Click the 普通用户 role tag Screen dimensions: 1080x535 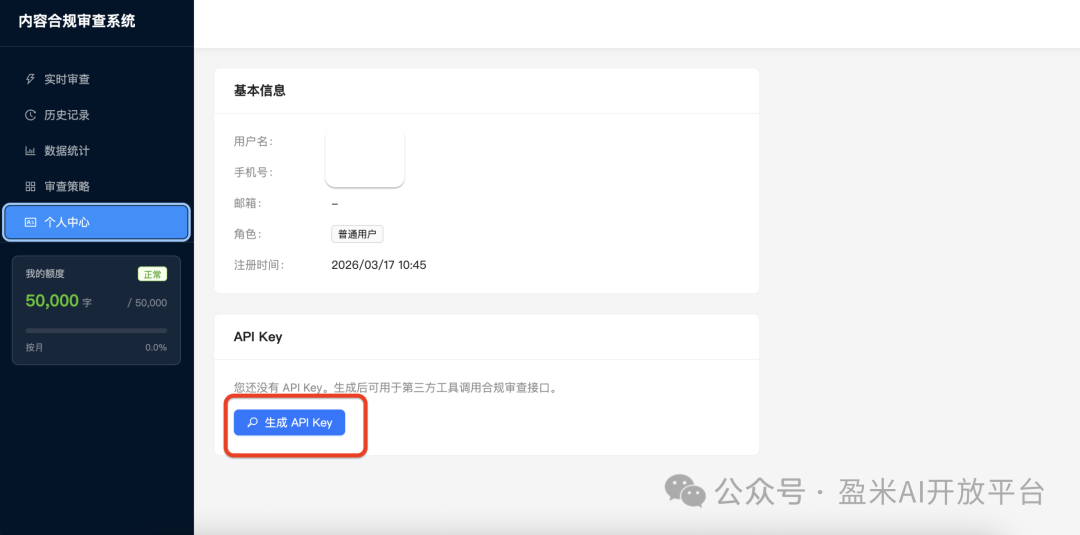tap(357, 234)
